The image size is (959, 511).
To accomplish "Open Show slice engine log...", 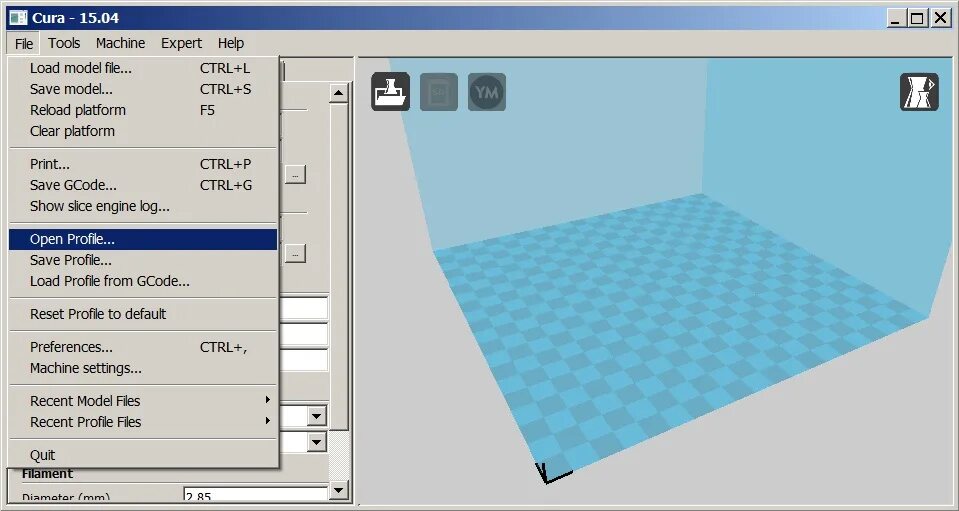I will point(143,206).
